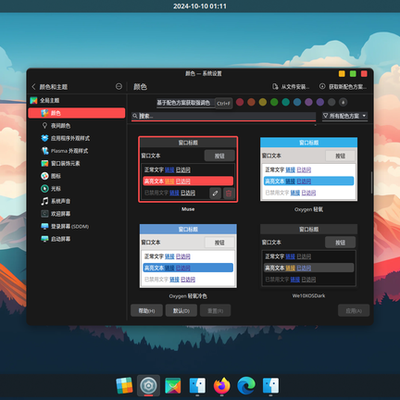Click the 2024-10-10 01:11 clock
This screenshot has height=400, width=400.
pyautogui.click(x=200, y=6)
